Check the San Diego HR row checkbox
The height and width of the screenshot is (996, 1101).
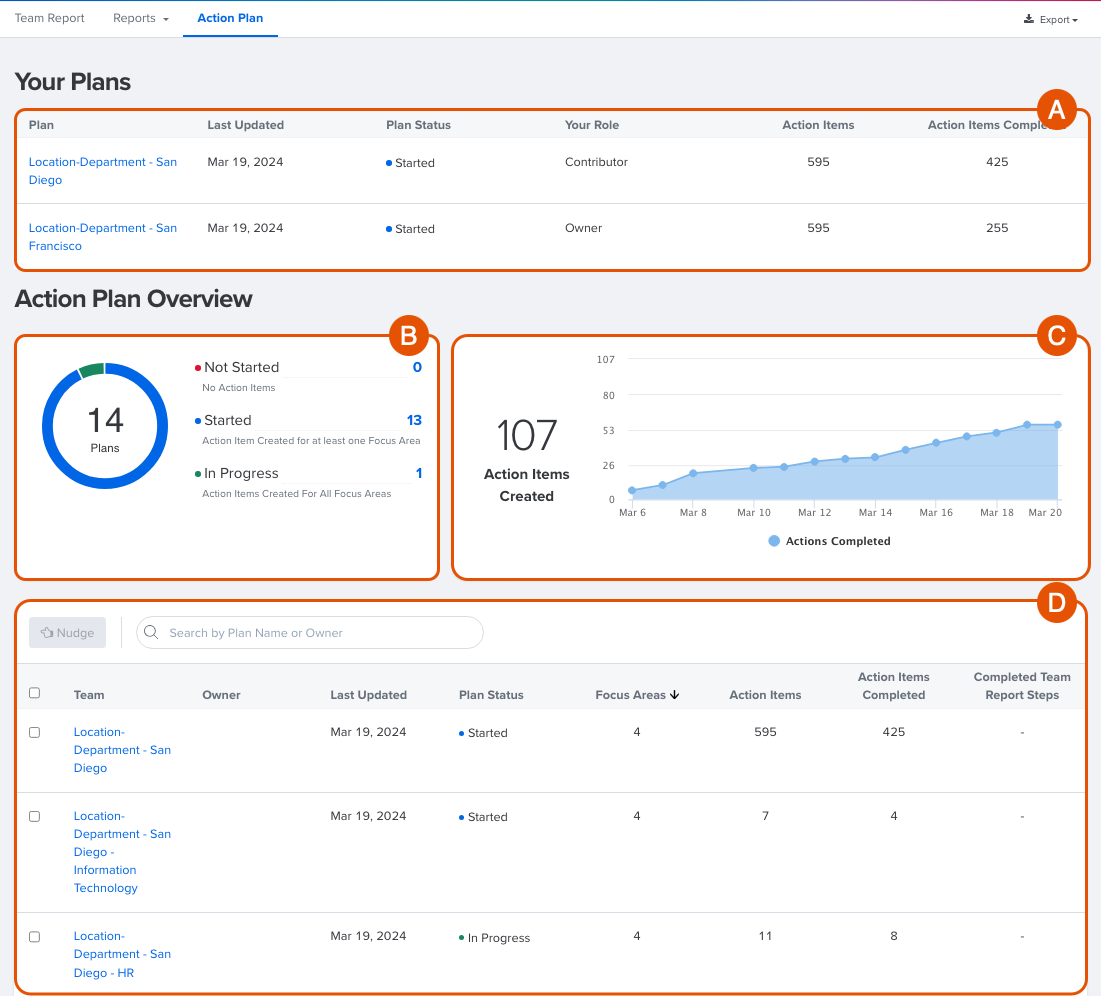point(35,937)
